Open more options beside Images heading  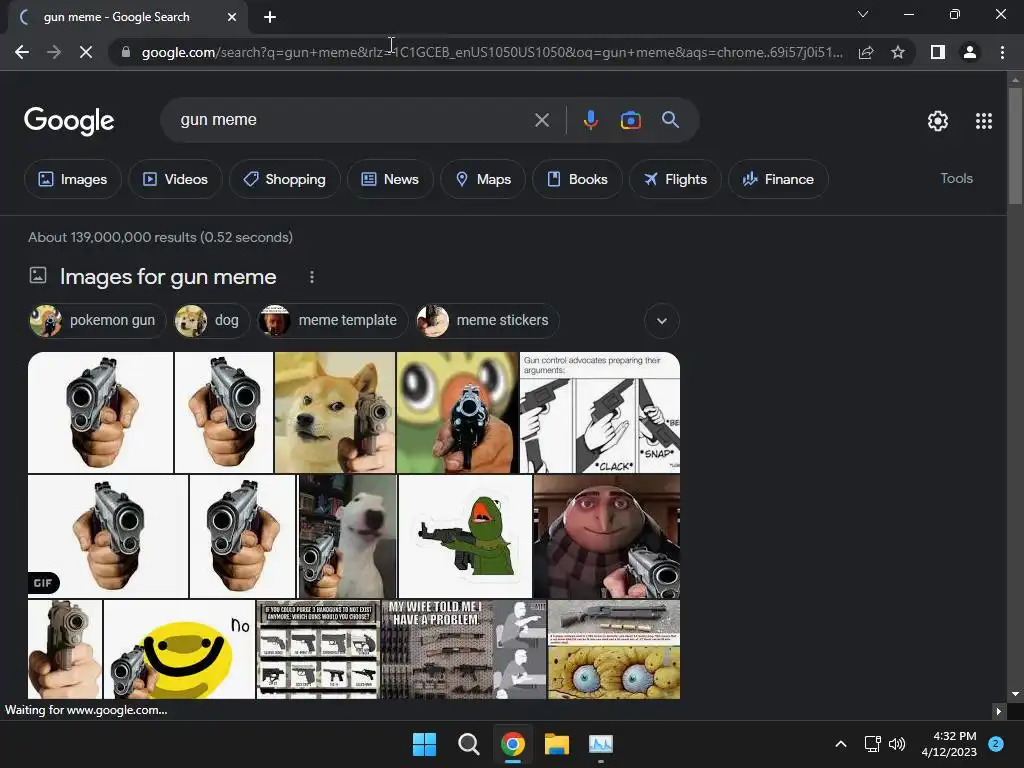[312, 277]
